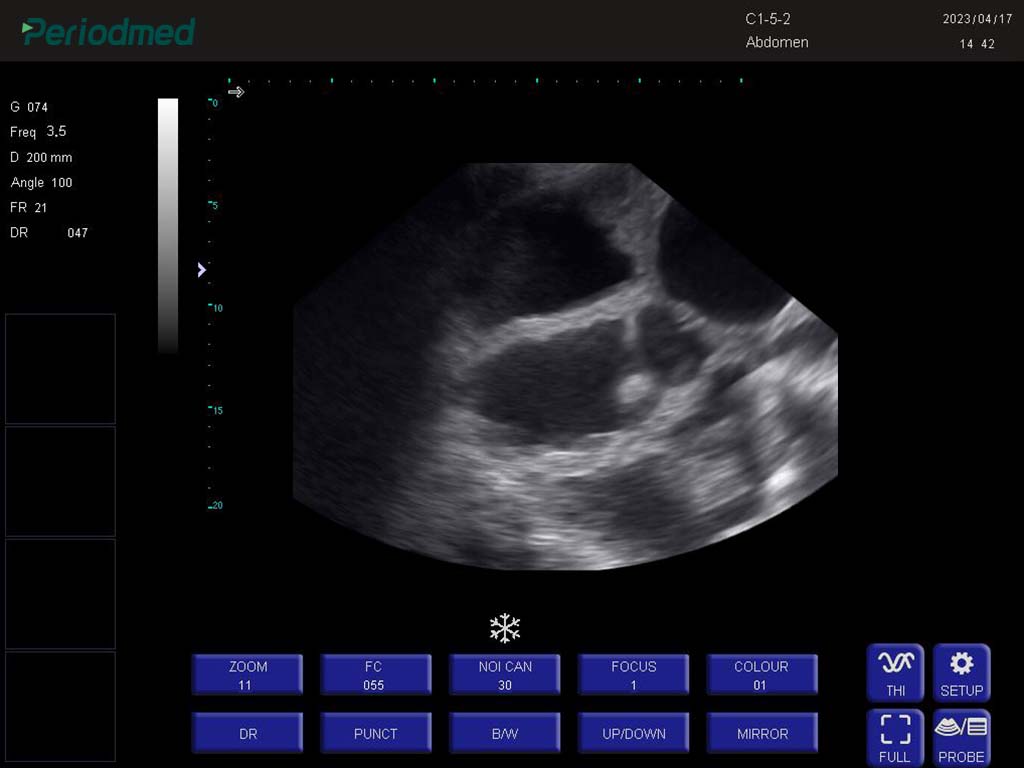Switch to FULL screen view
Screen dimensions: 1024x768
point(895,738)
